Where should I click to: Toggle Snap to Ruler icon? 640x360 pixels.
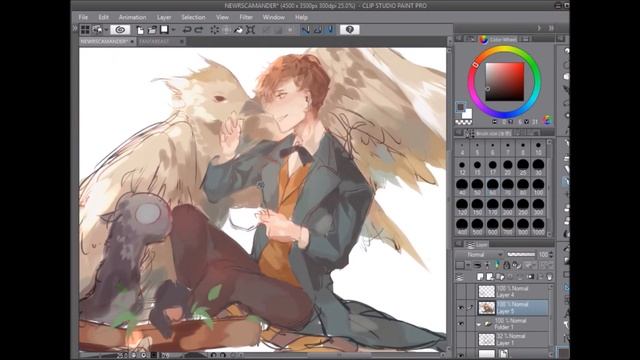[x=305, y=30]
